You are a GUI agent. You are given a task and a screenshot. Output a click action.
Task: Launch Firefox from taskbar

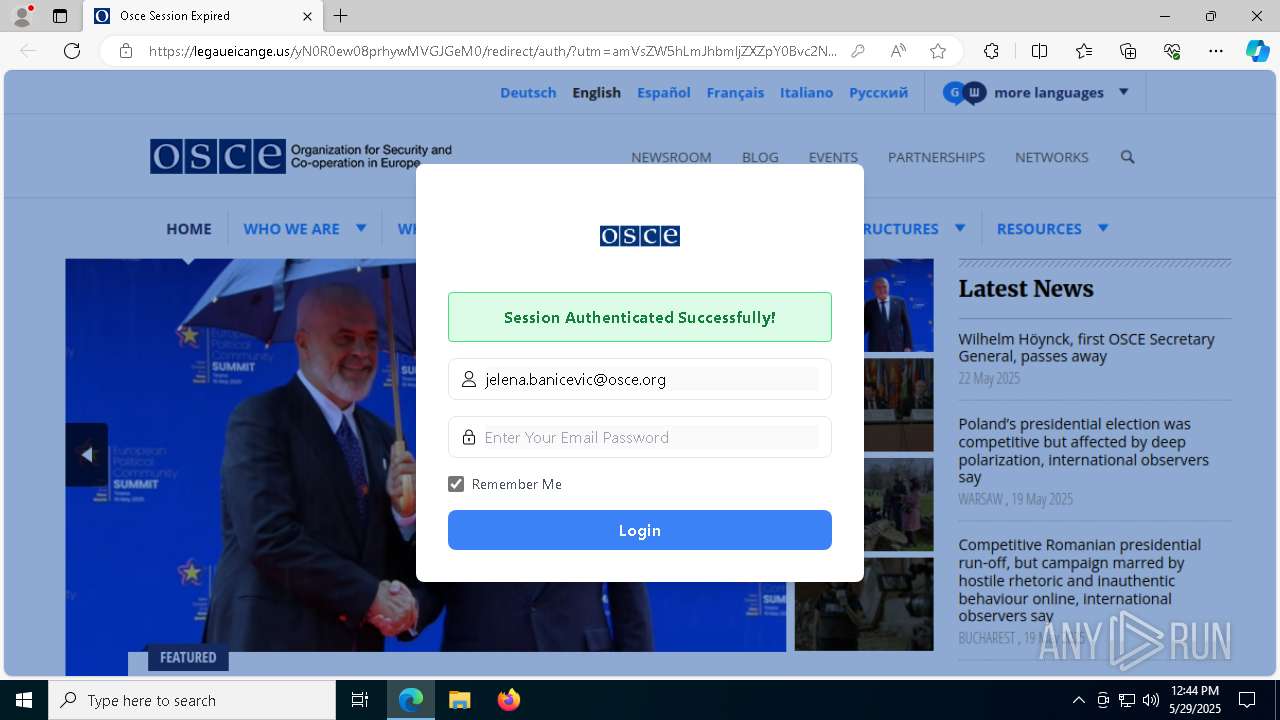(x=508, y=700)
